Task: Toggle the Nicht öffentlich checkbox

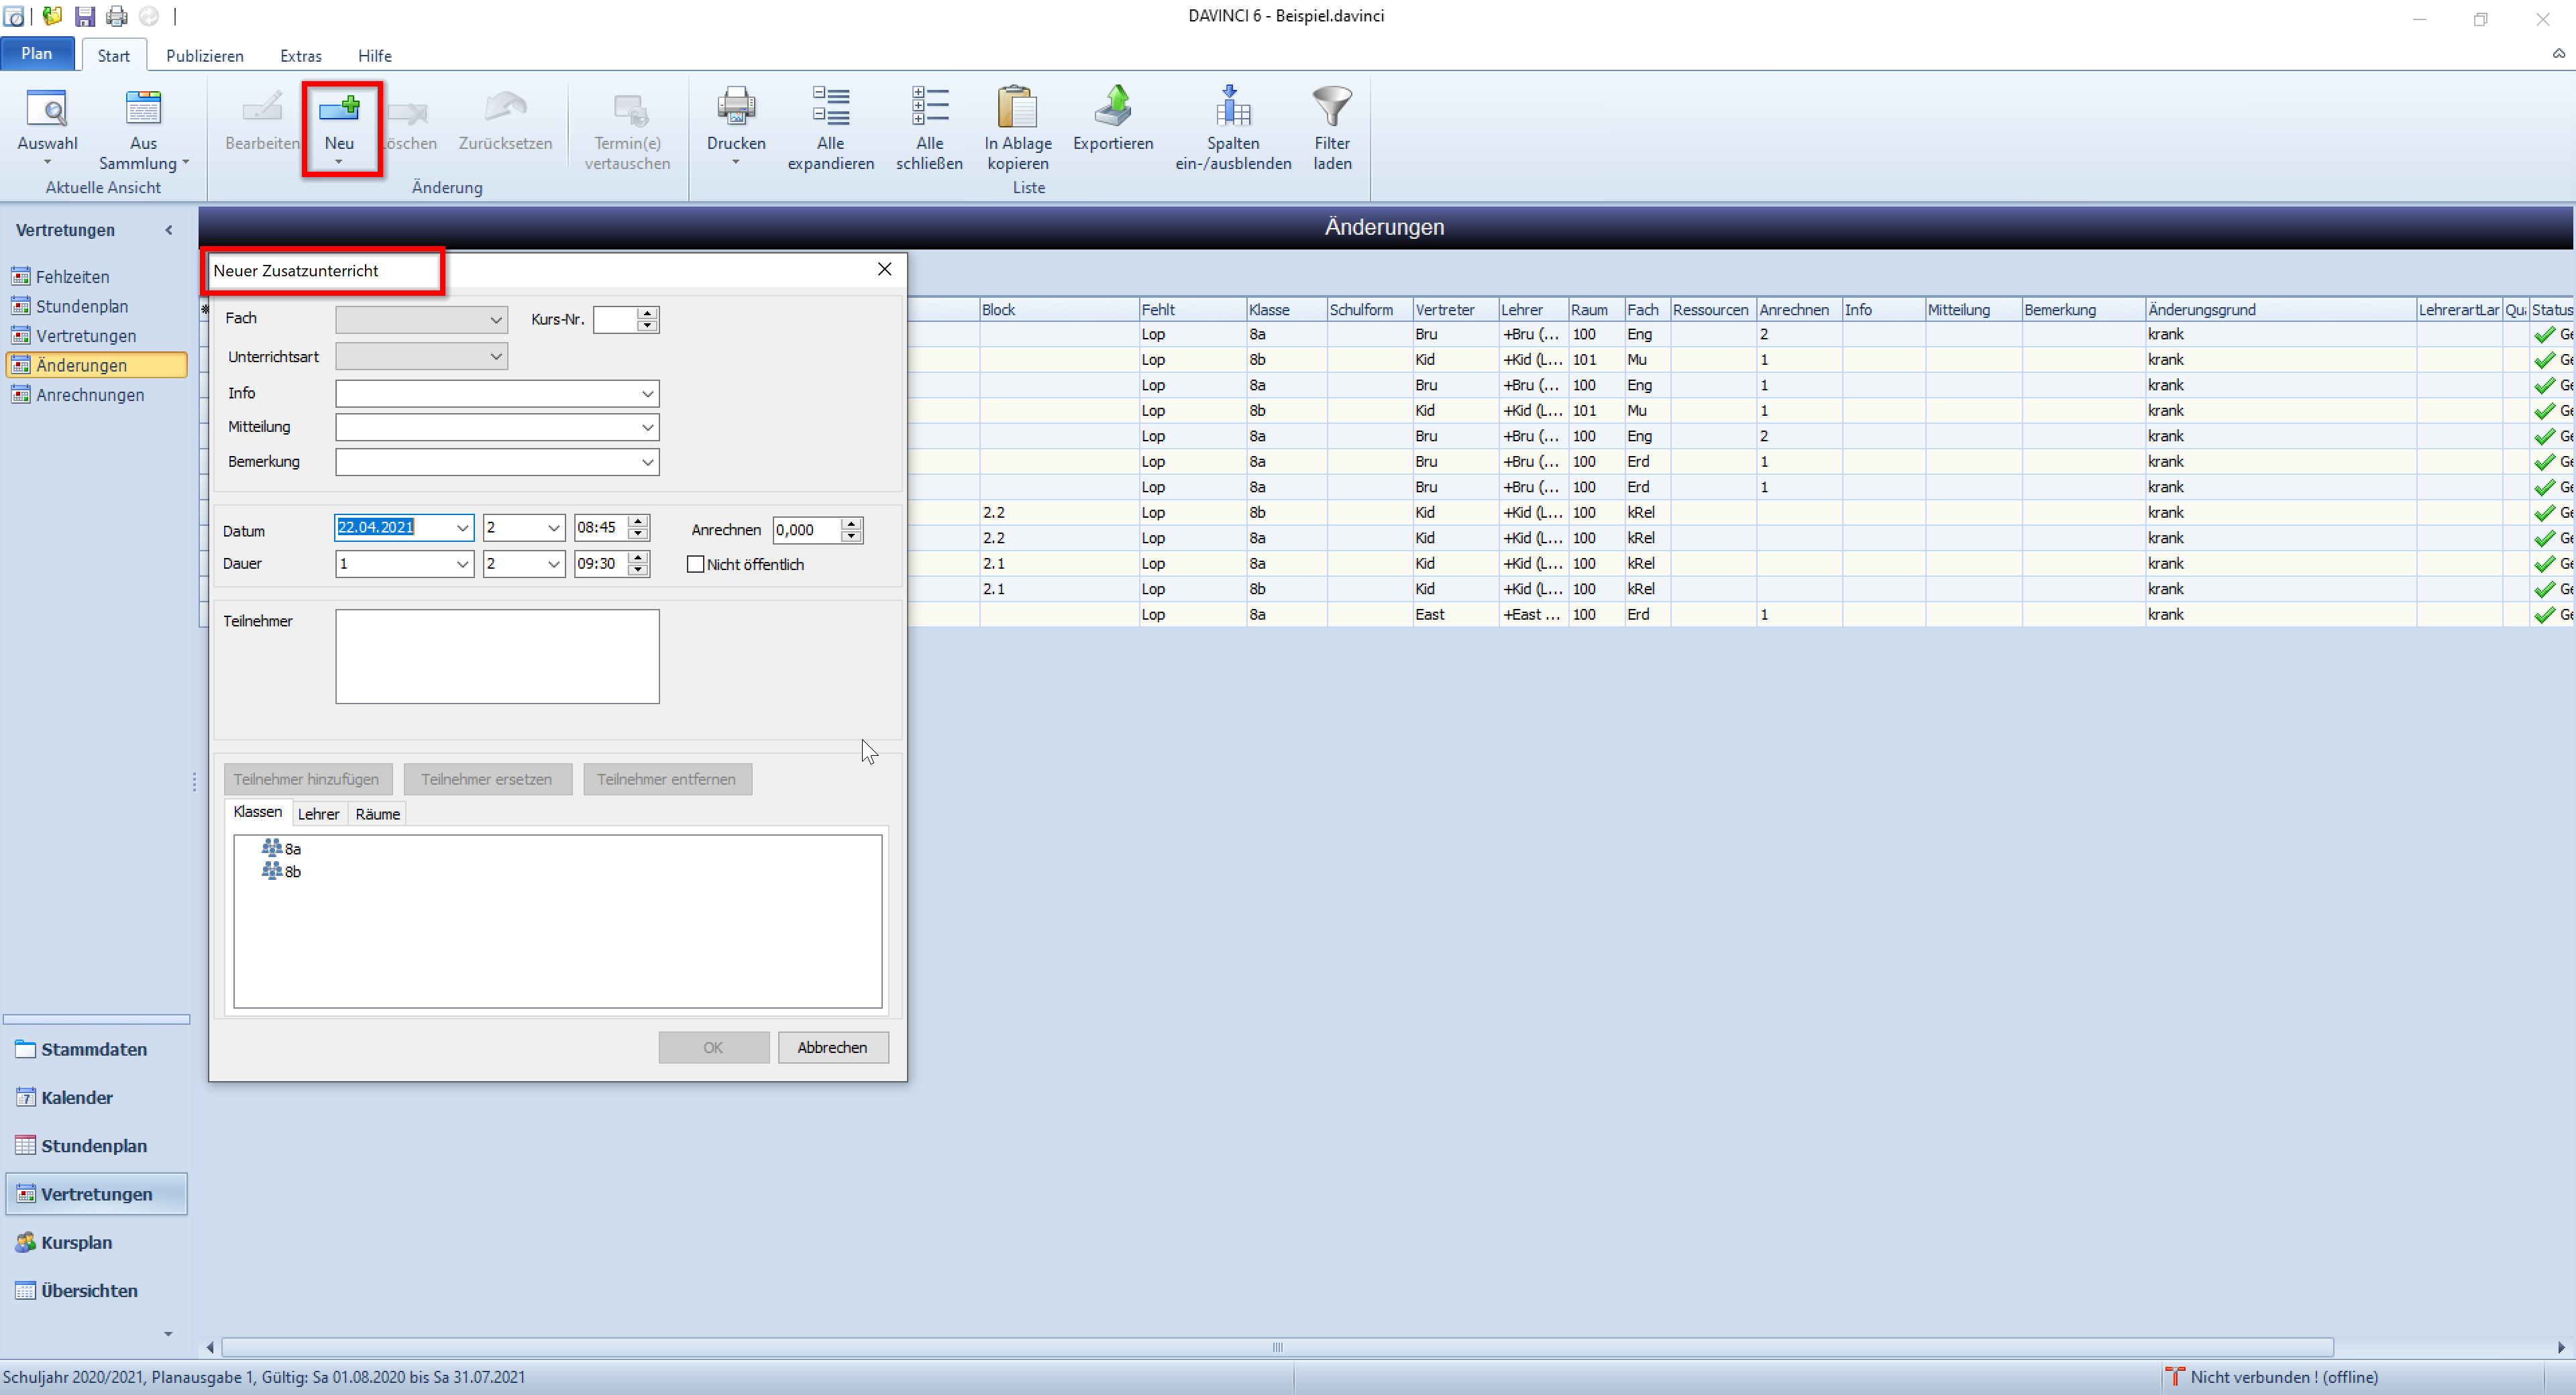Action: (696, 564)
